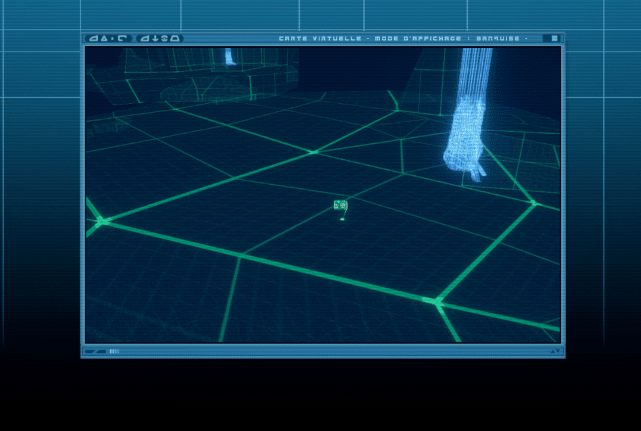The width and height of the screenshot is (641, 431).
Task: Click the grid junction above the green marker
Action: pos(314,152)
